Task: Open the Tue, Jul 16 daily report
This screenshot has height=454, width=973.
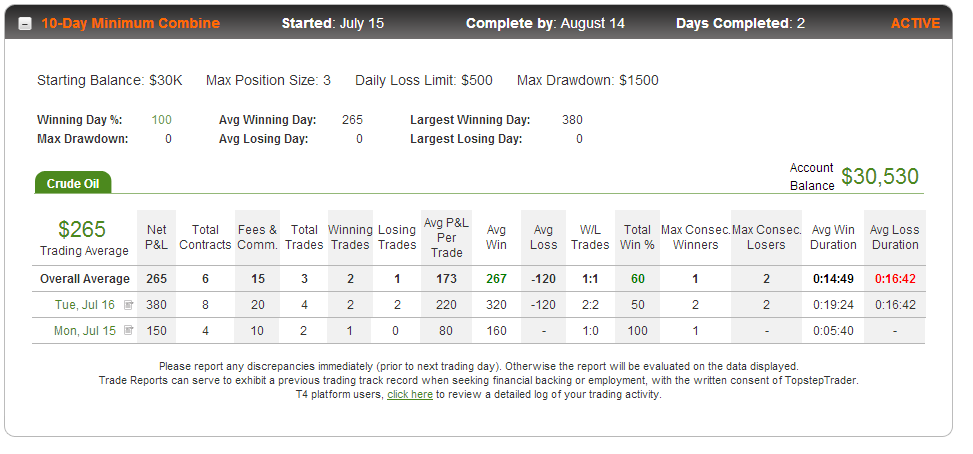Action: click(x=86, y=305)
